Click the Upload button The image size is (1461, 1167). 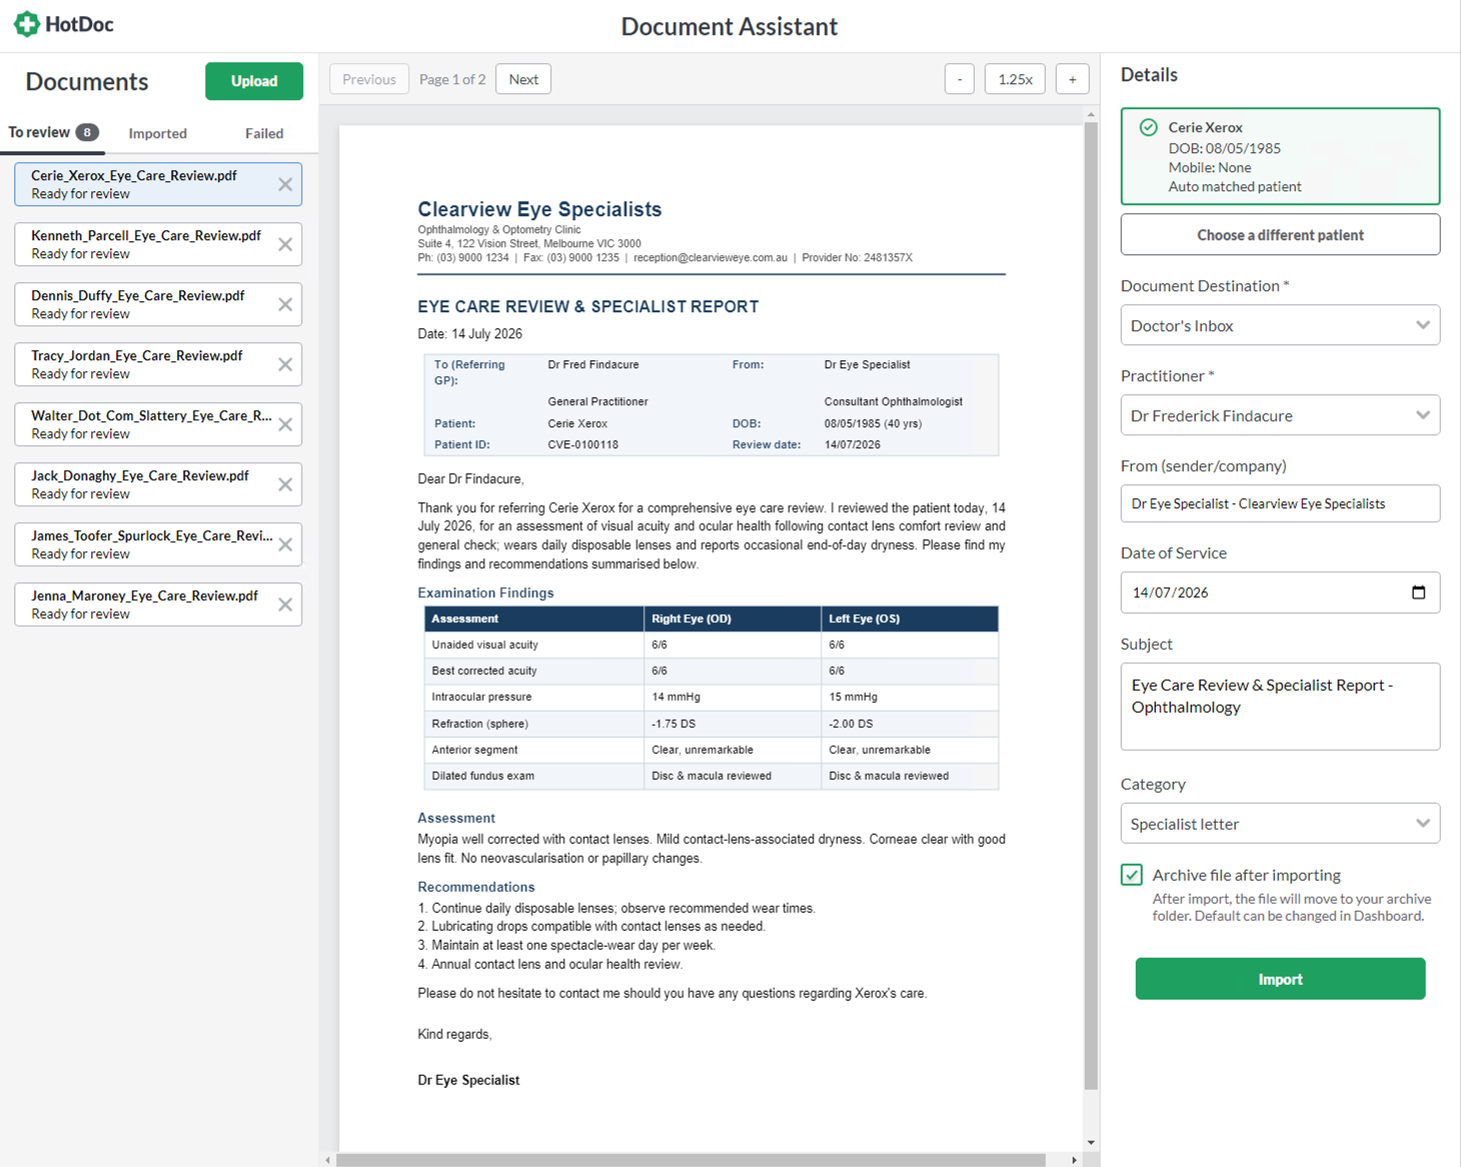tap(254, 81)
